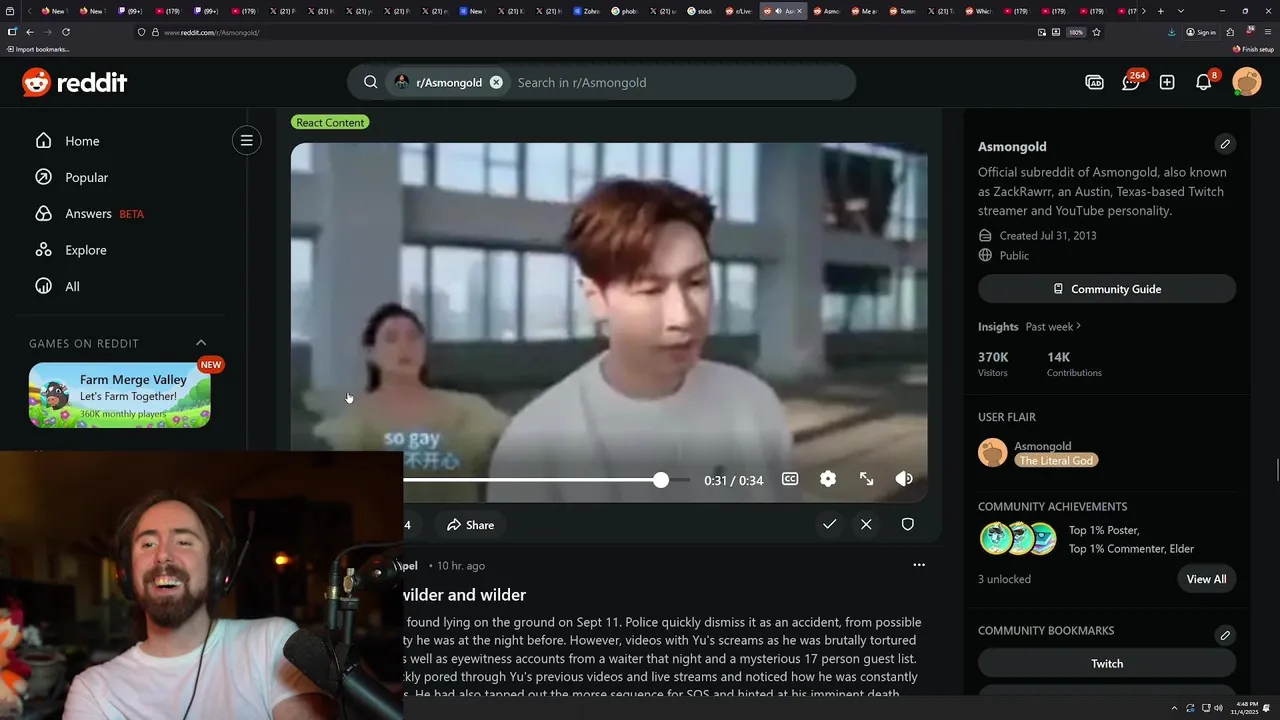Share the video post

(470, 525)
